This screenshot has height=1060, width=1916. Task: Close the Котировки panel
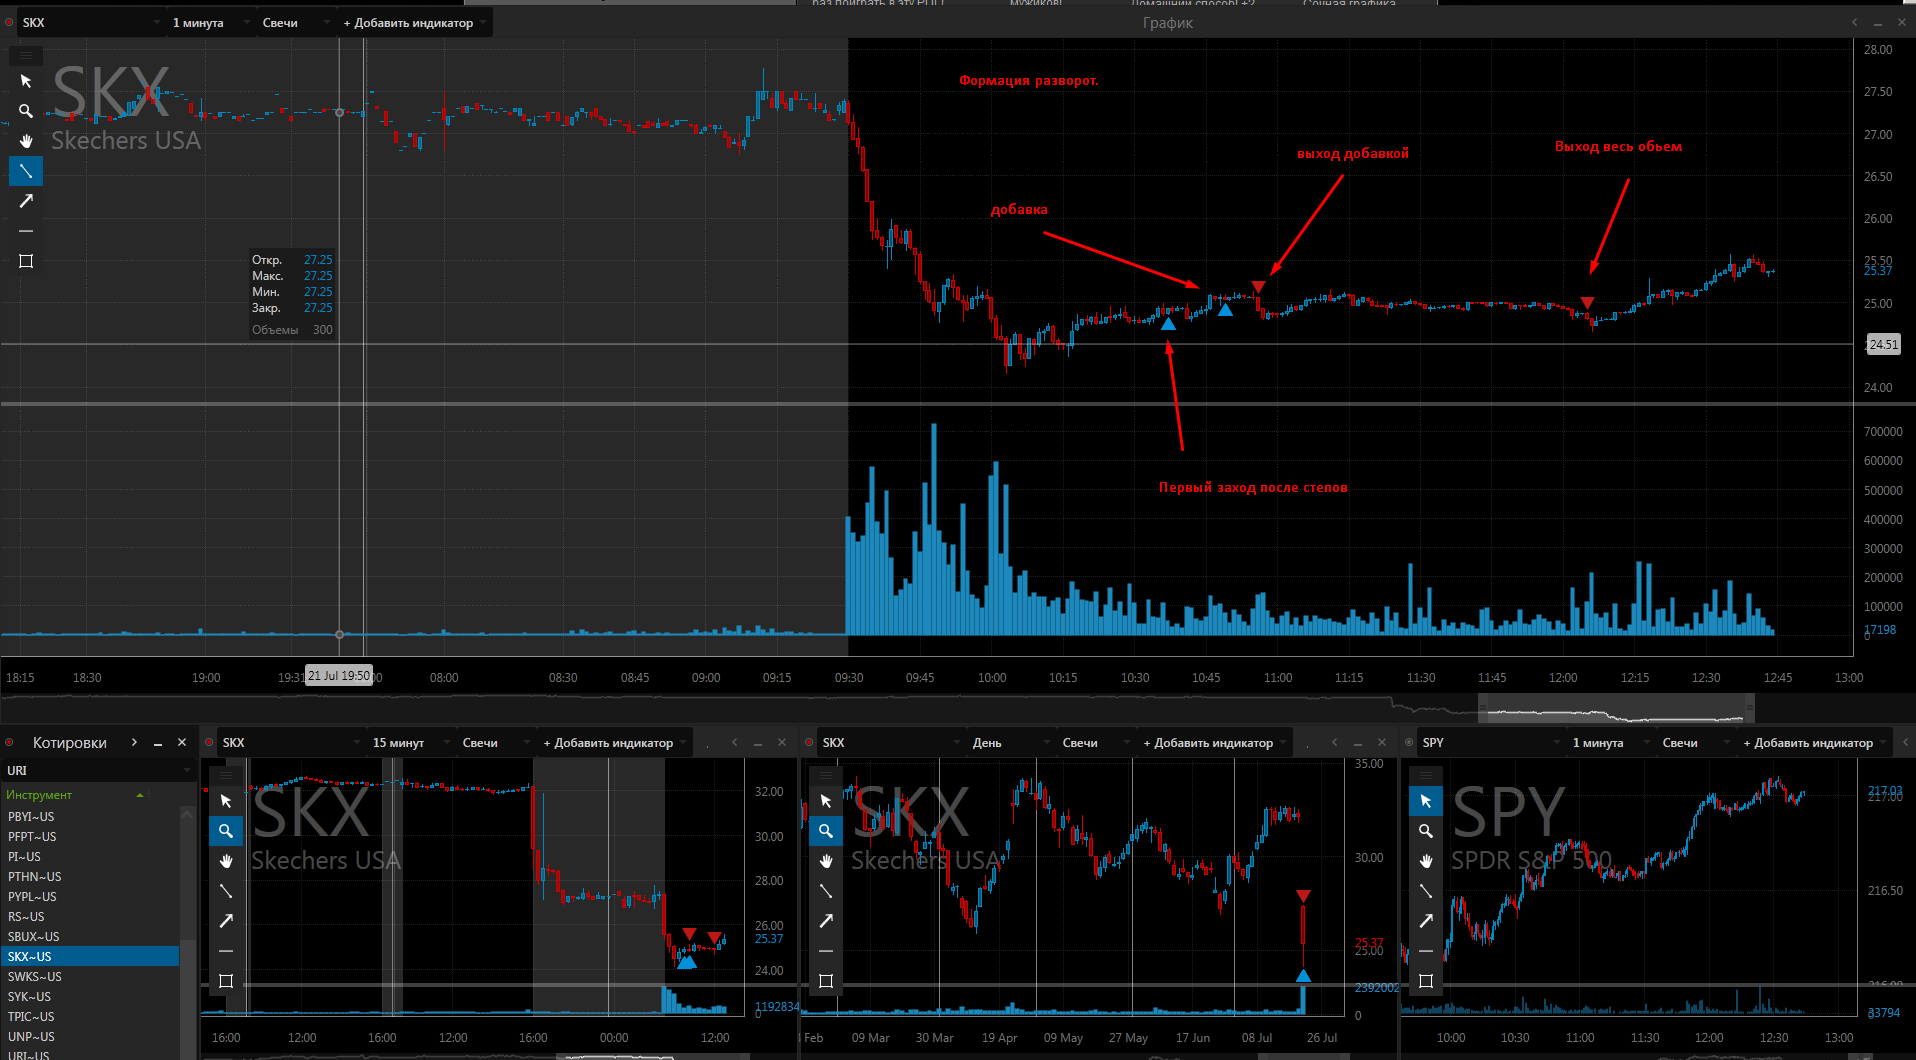[182, 742]
